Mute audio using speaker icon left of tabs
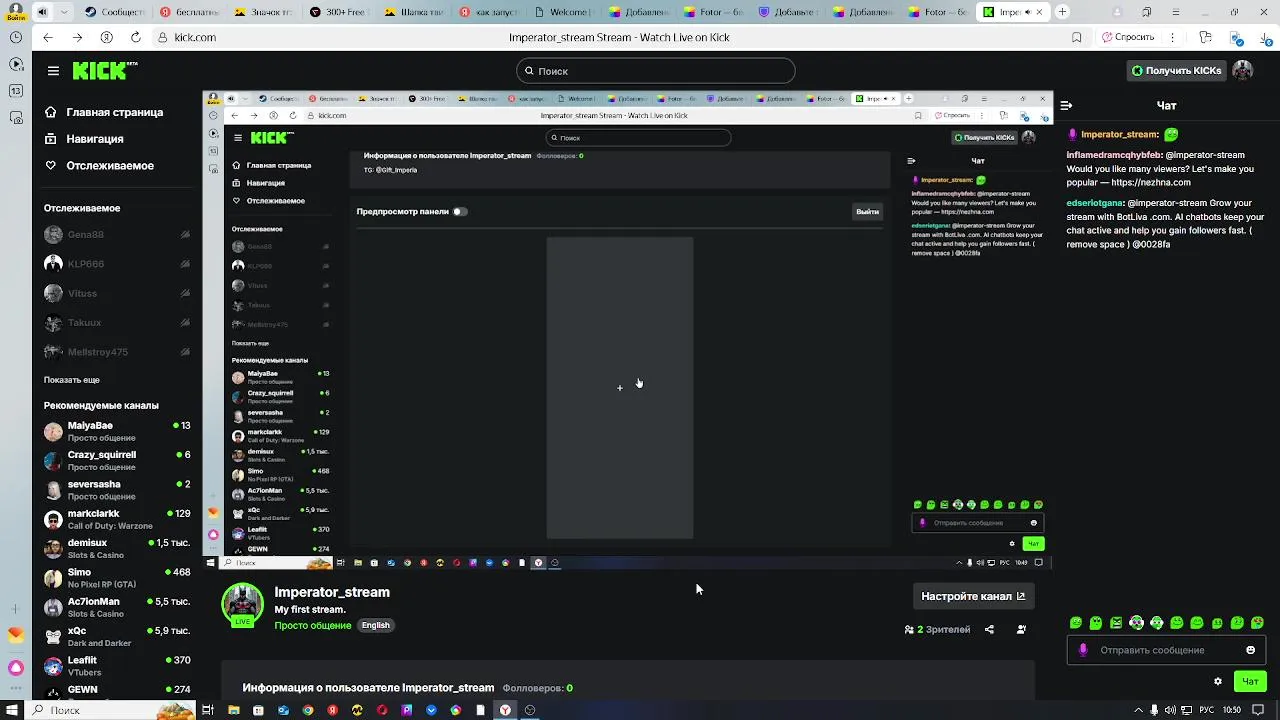Screen dimensions: 1280x720 (x=42, y=12)
